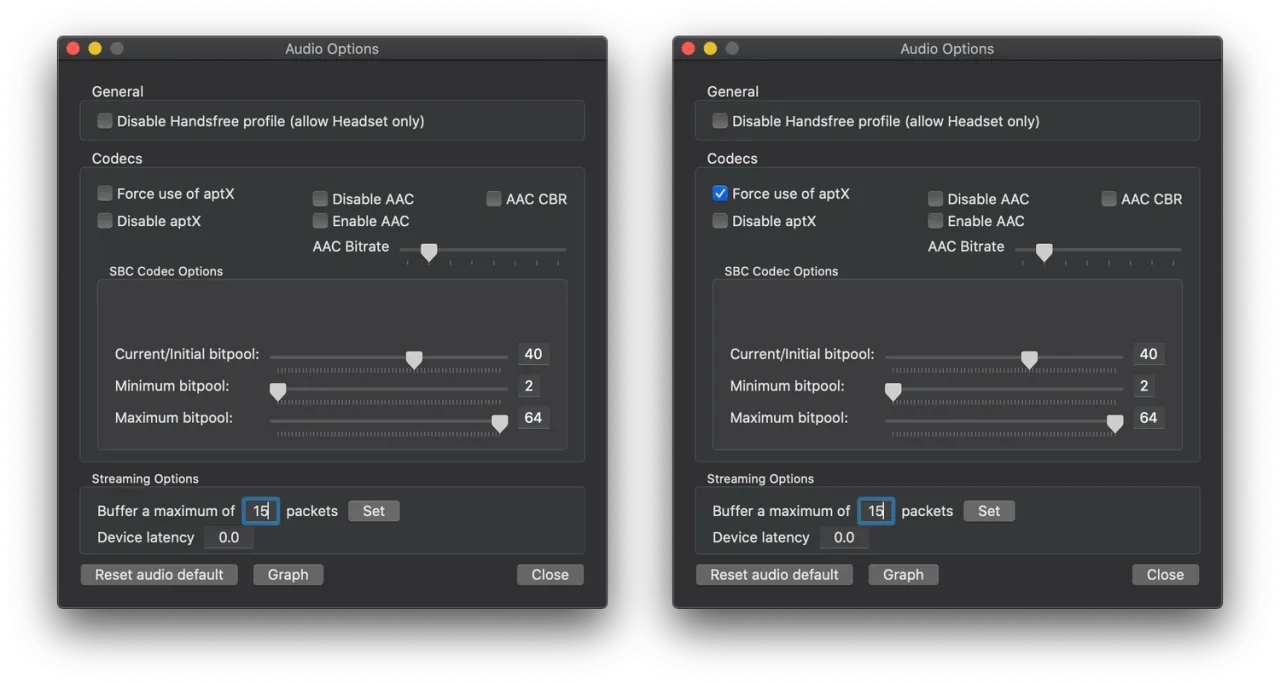The height and width of the screenshot is (684, 1280).
Task: Enable "Disable aptX" in the left dialog
Action: click(105, 221)
